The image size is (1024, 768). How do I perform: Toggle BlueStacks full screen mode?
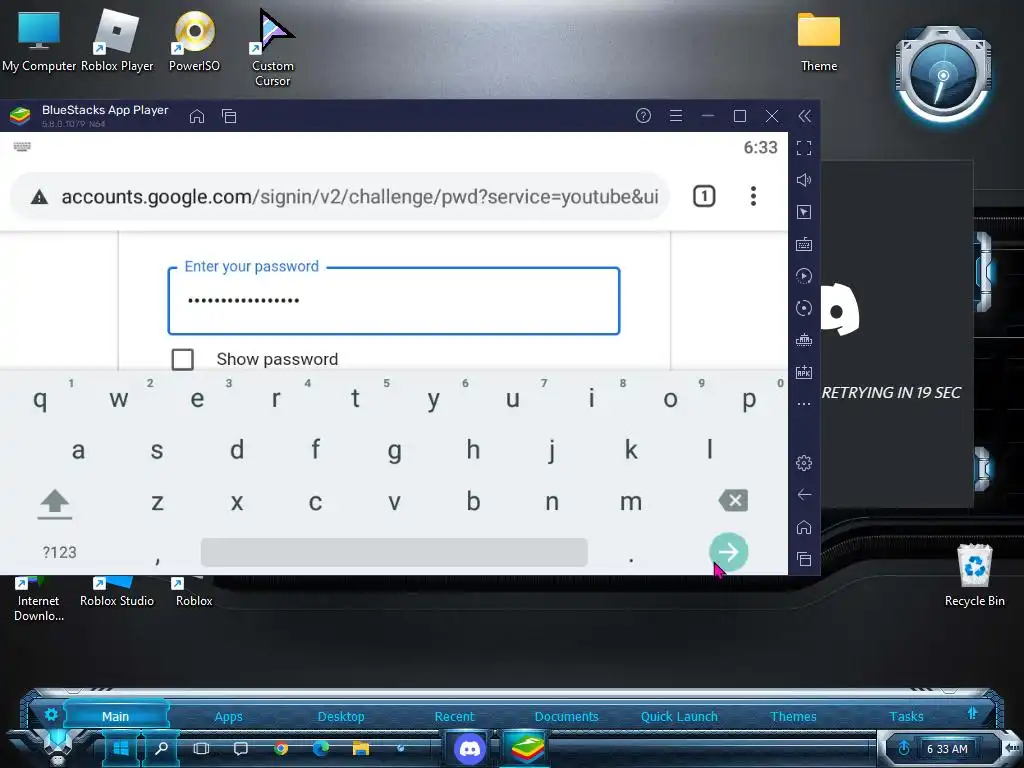pos(804,148)
